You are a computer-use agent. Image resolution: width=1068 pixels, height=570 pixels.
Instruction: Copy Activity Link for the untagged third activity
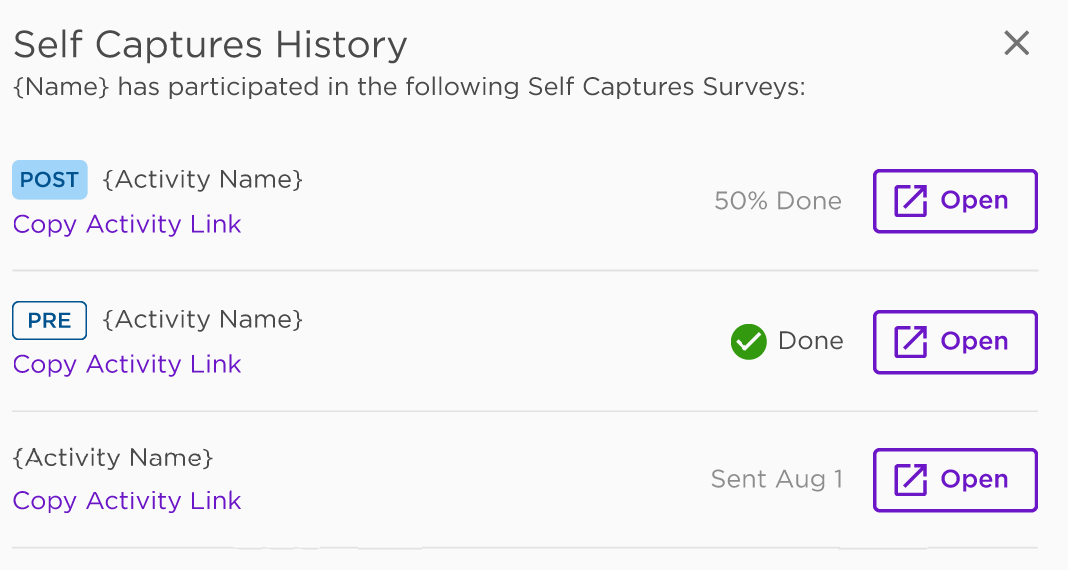tap(127, 501)
